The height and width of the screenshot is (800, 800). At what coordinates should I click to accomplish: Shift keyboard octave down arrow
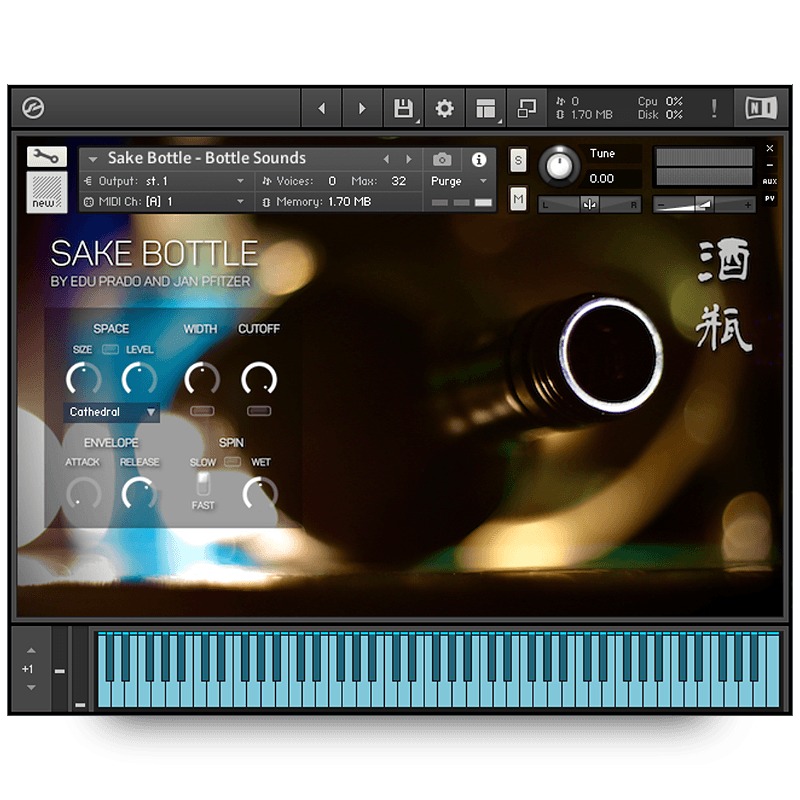click(x=31, y=688)
